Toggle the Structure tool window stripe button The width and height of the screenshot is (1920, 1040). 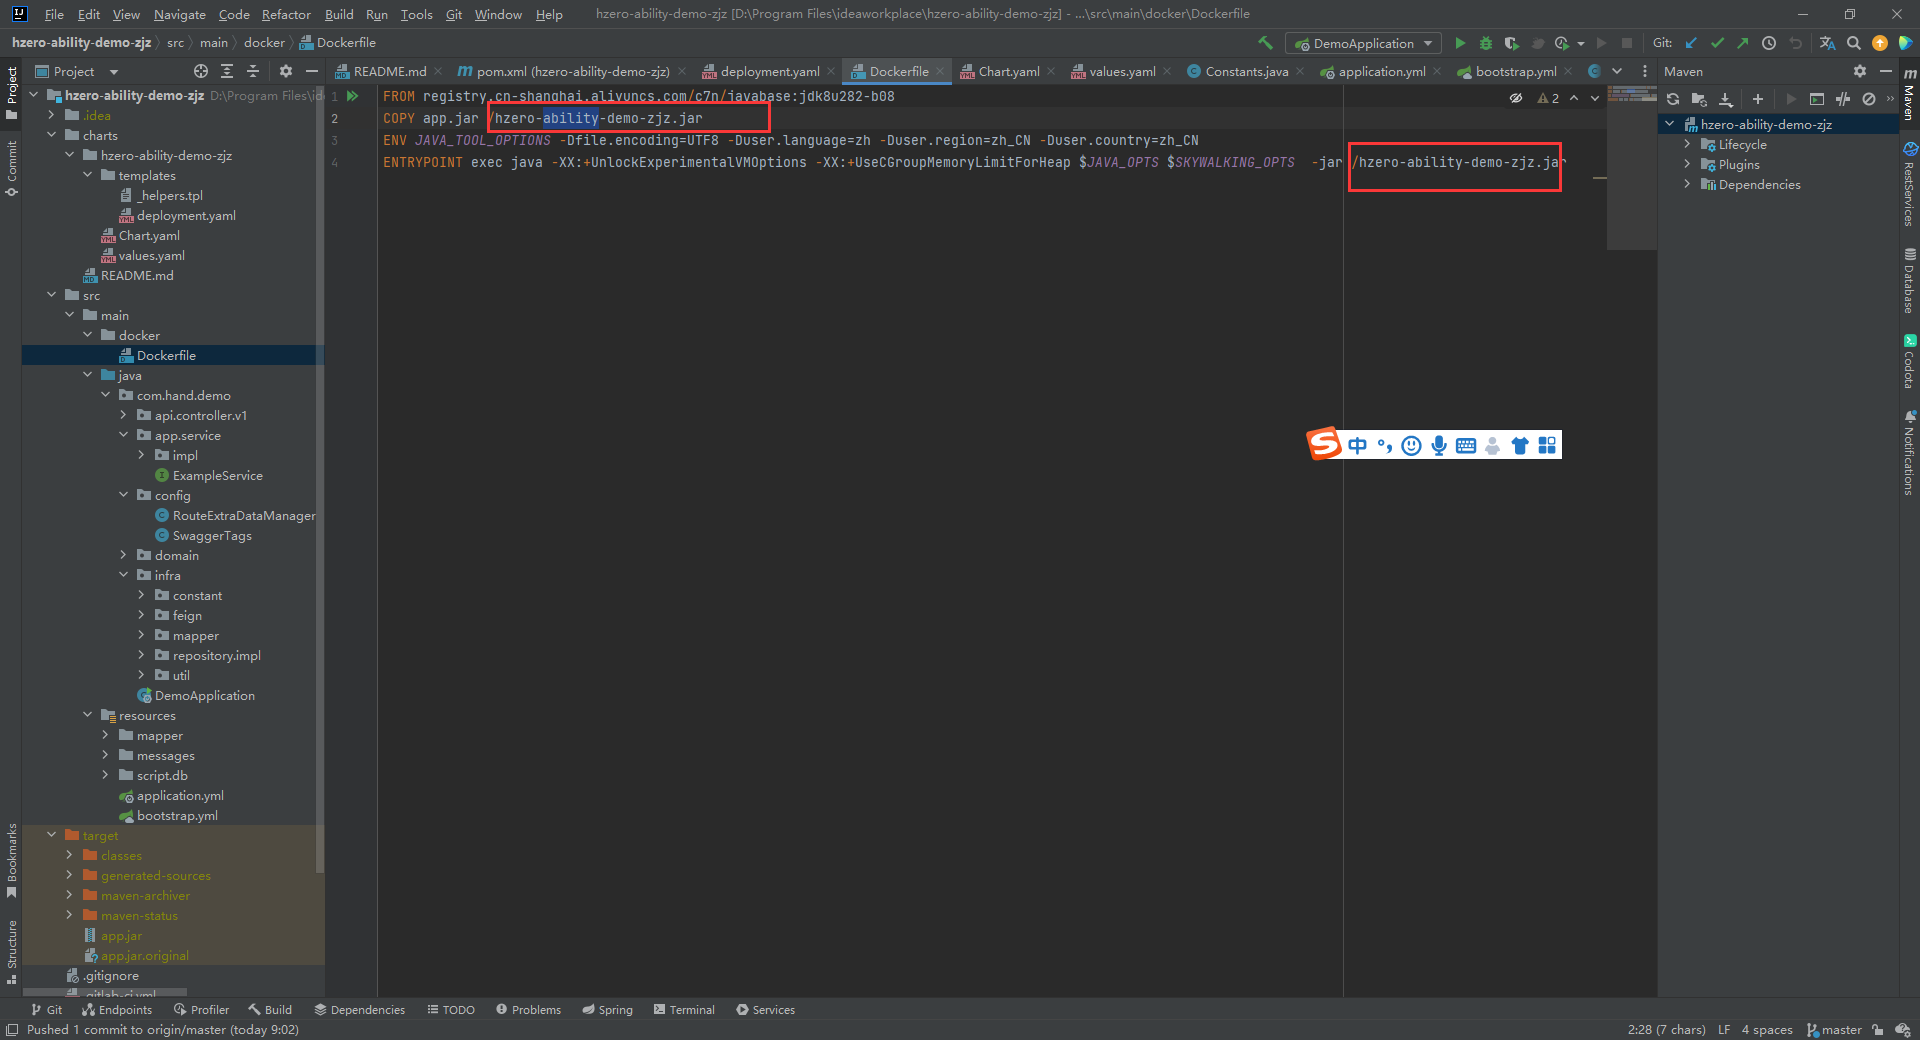[x=11, y=951]
